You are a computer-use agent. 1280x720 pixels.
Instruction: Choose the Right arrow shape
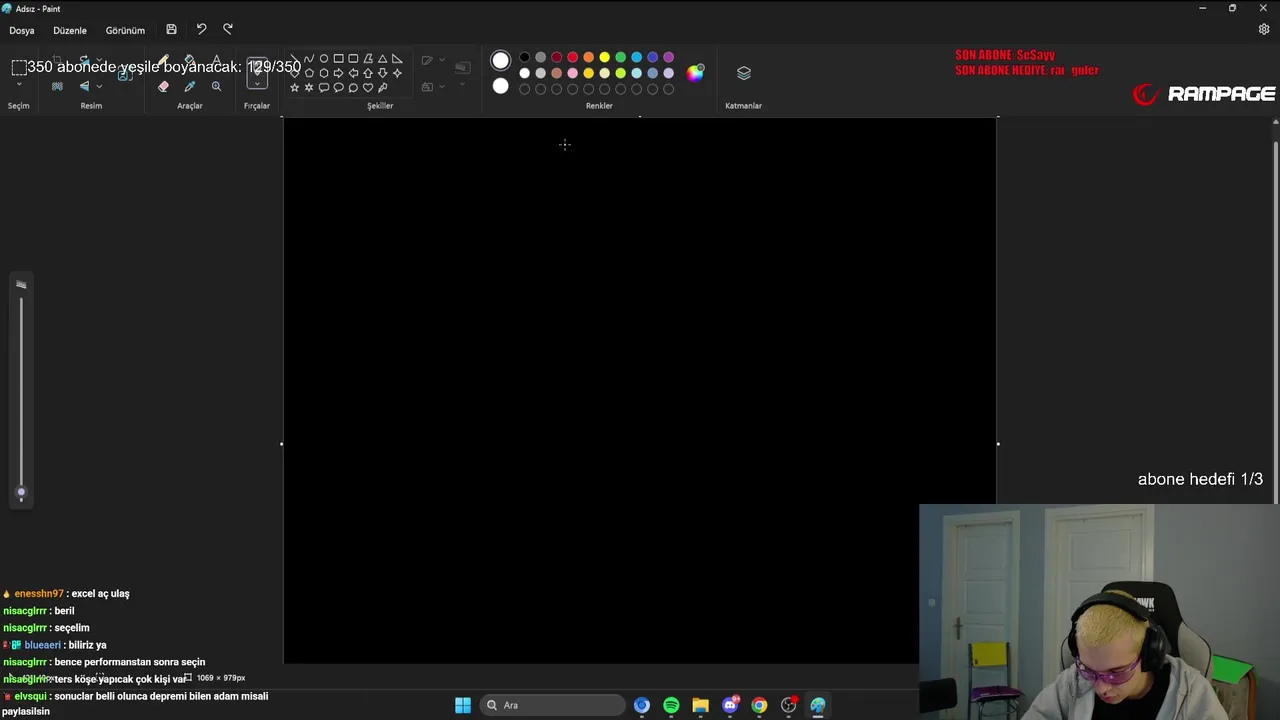tap(338, 73)
